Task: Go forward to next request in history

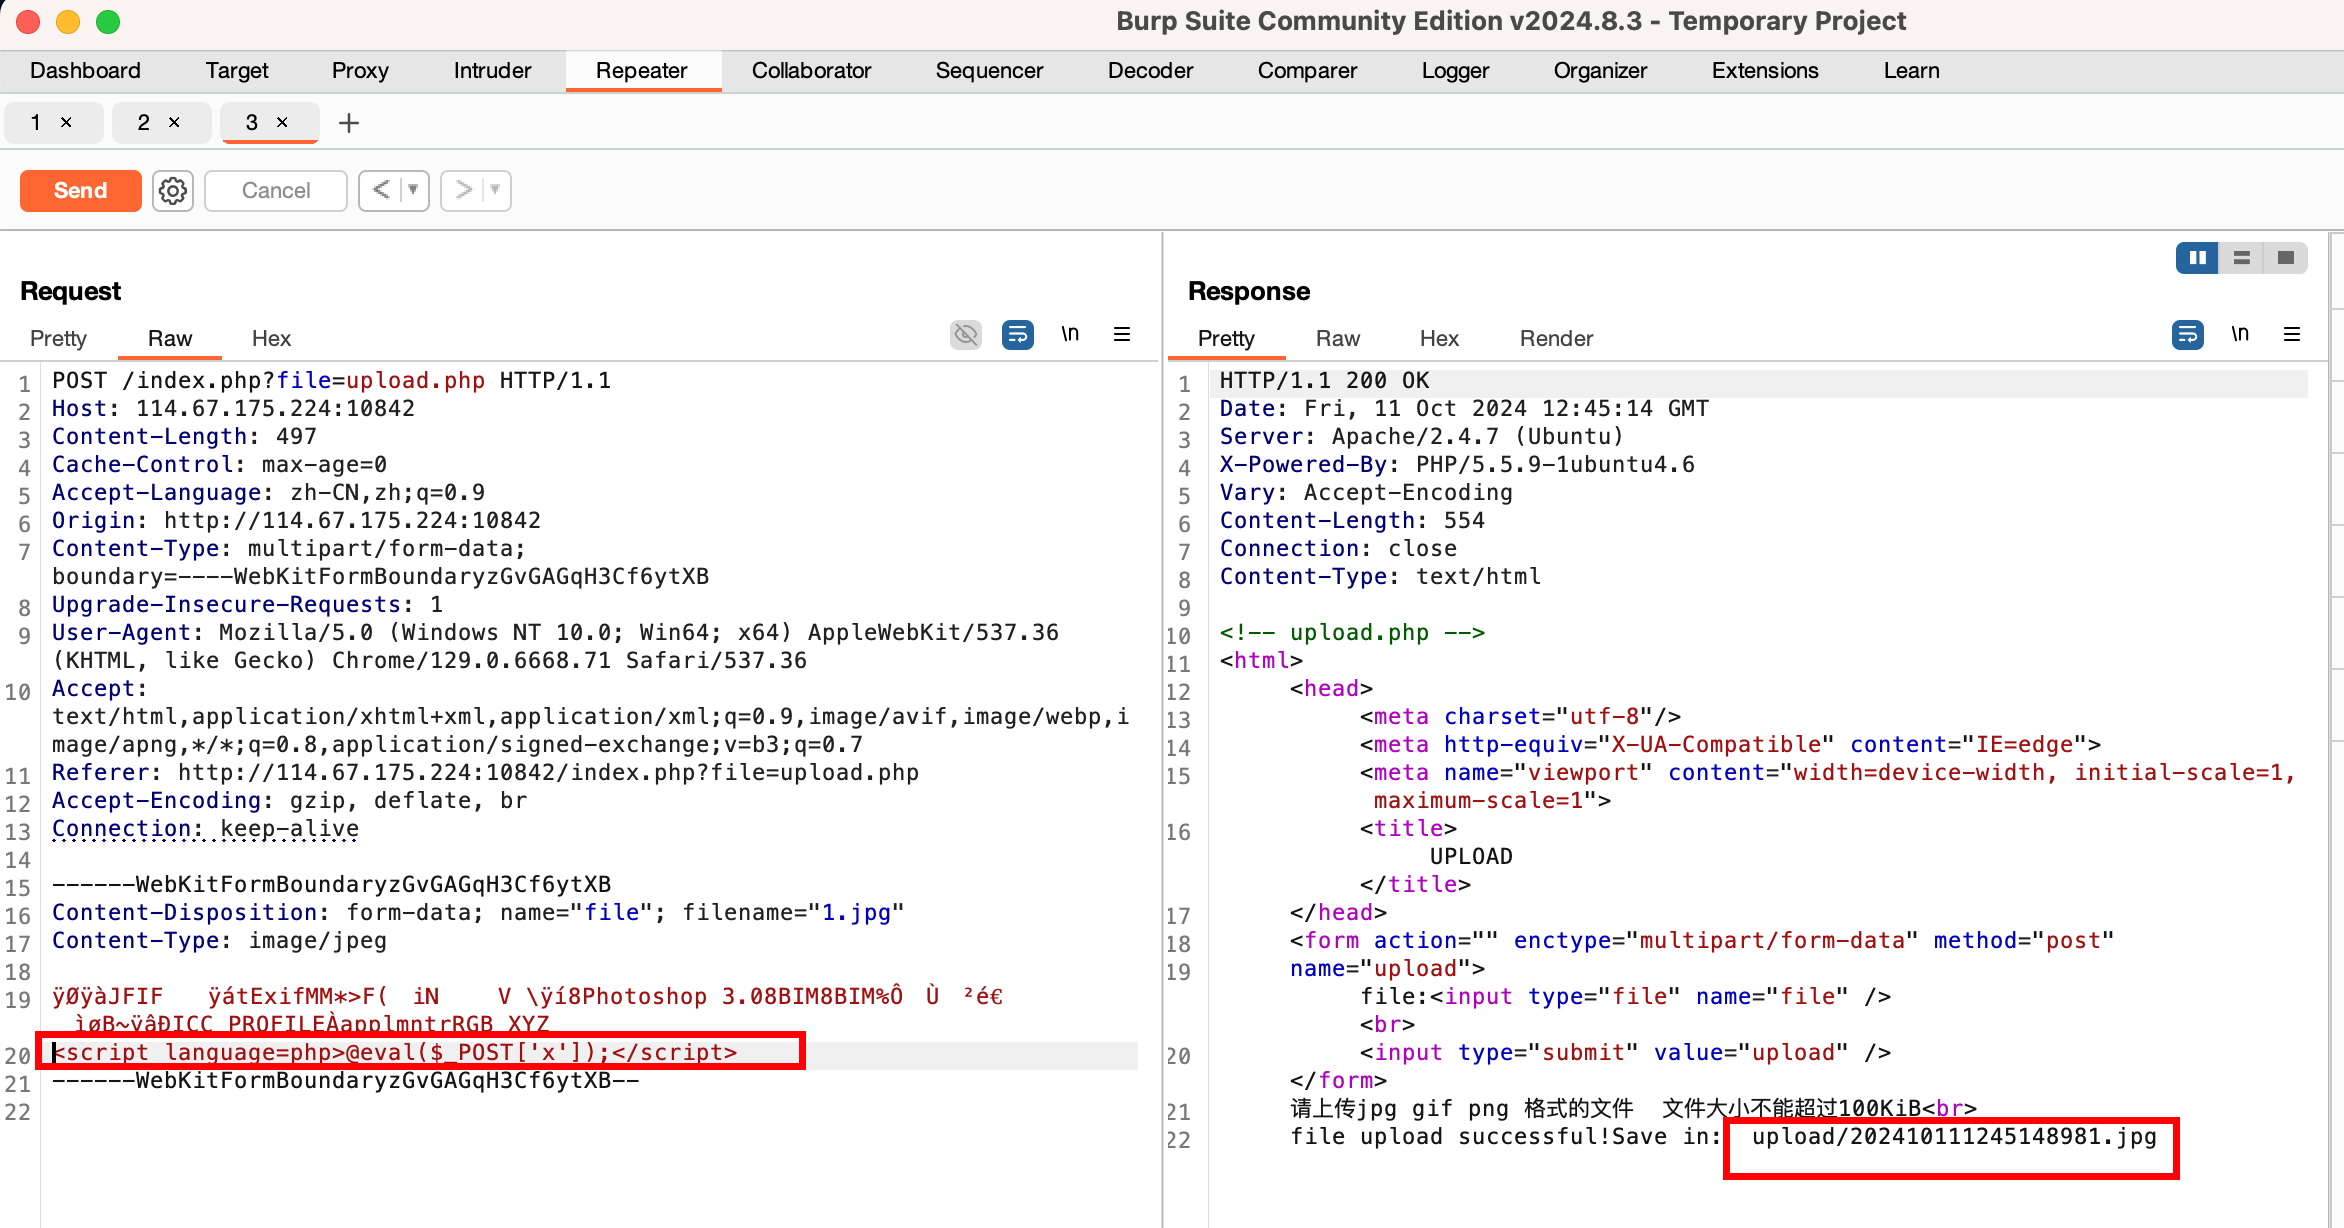Action: click(463, 190)
